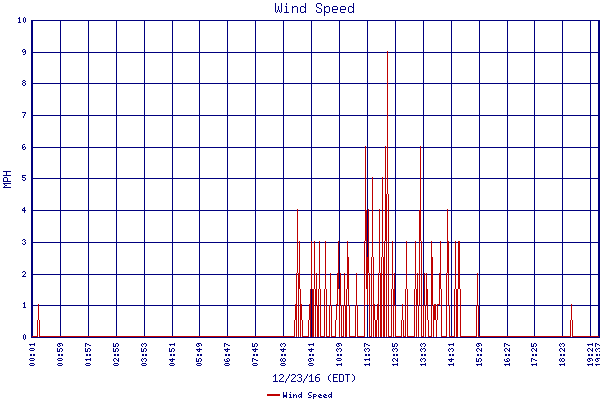Click the 17:25 time label
The height and width of the screenshot is (400, 600).
(535, 354)
